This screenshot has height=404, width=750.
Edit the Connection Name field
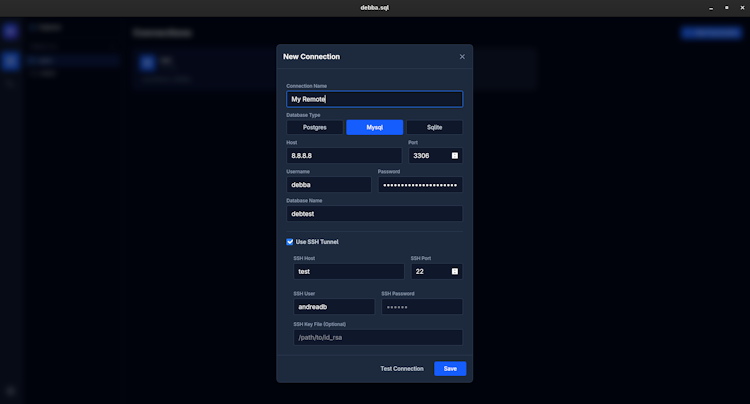click(x=375, y=99)
